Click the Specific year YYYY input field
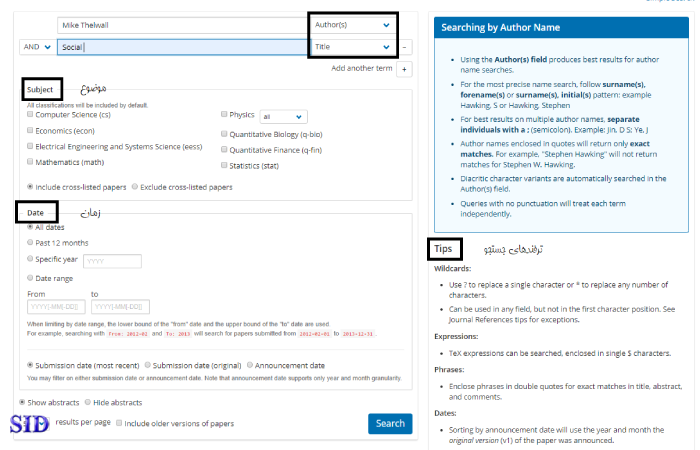Viewport: 700px width, 450px height. pyautogui.click(x=112, y=261)
